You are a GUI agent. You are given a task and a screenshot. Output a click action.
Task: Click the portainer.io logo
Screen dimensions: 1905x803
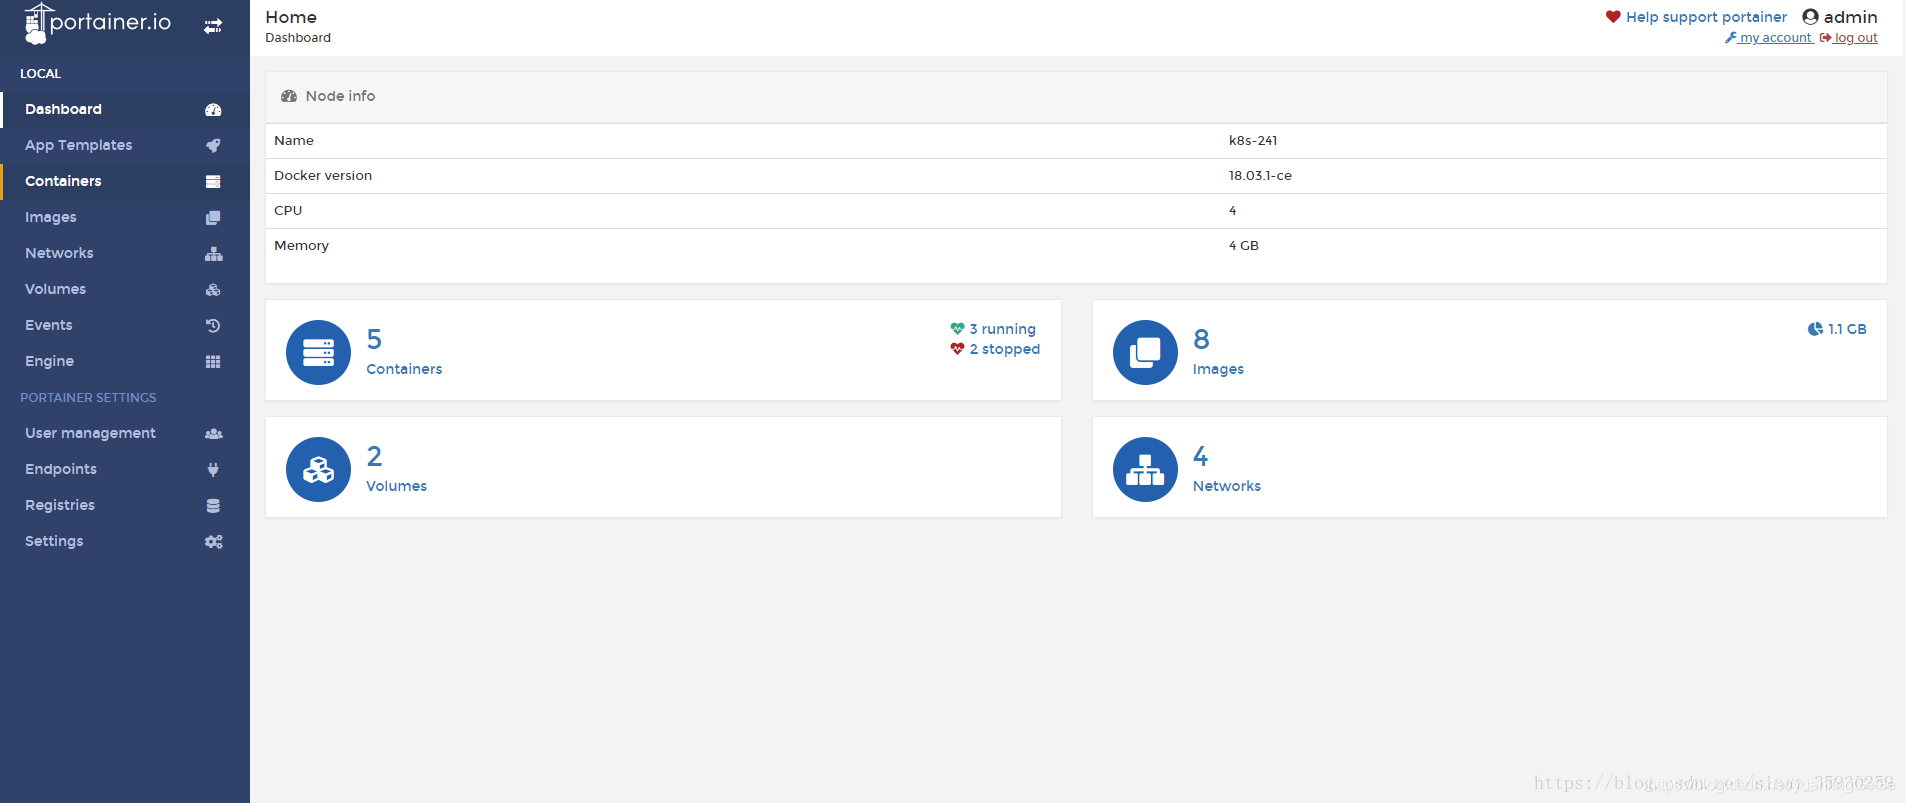click(x=98, y=23)
